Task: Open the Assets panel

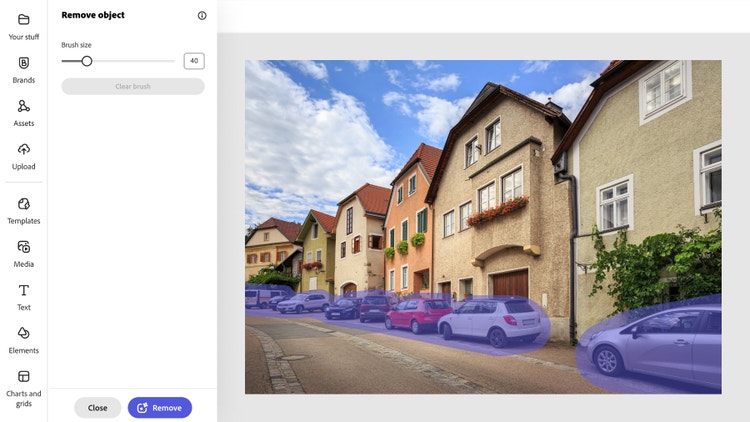Action: [x=23, y=113]
